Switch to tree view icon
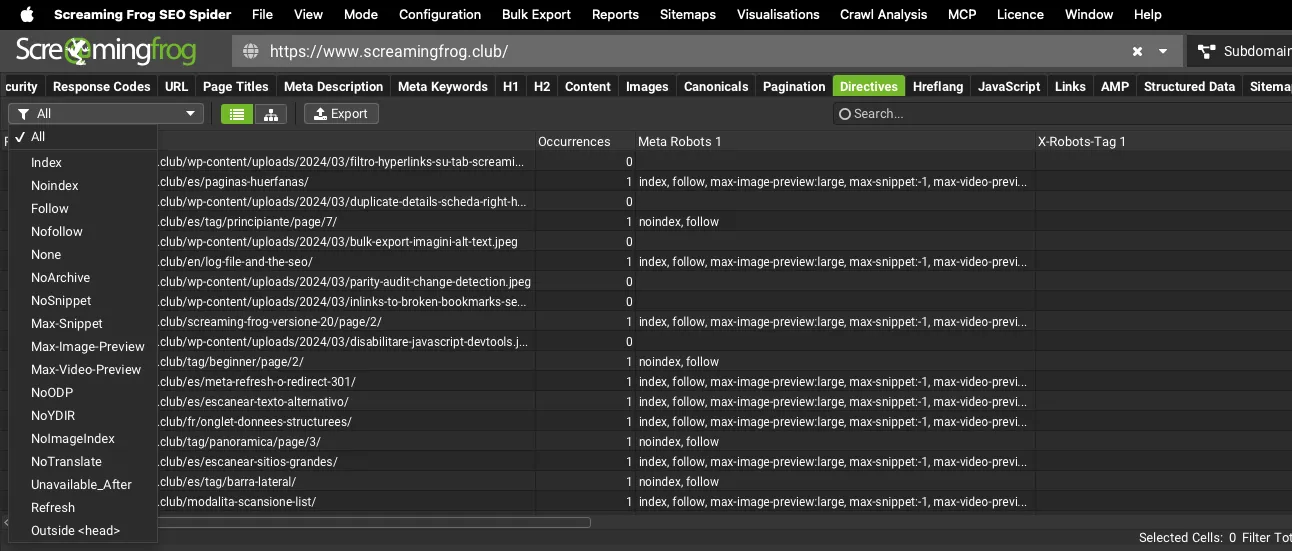 click(271, 114)
